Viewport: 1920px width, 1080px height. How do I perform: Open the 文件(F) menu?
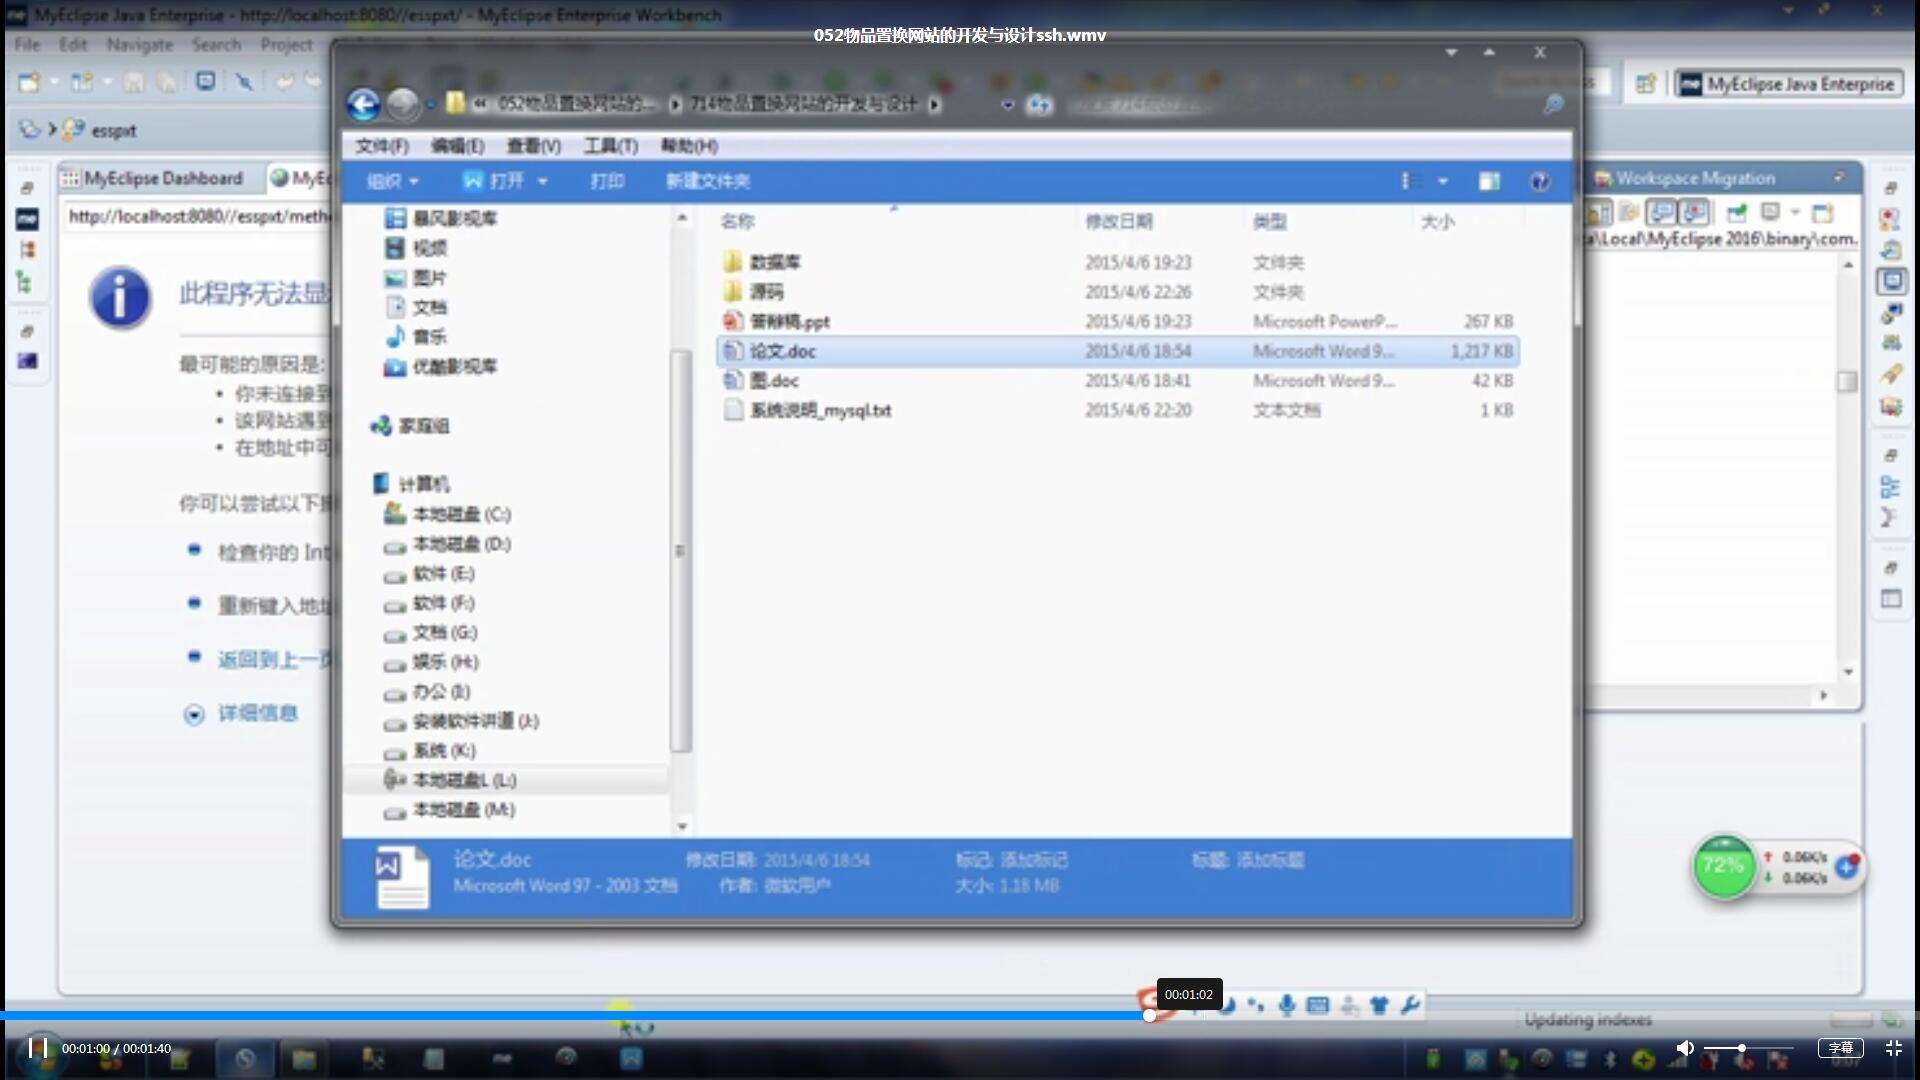(382, 146)
